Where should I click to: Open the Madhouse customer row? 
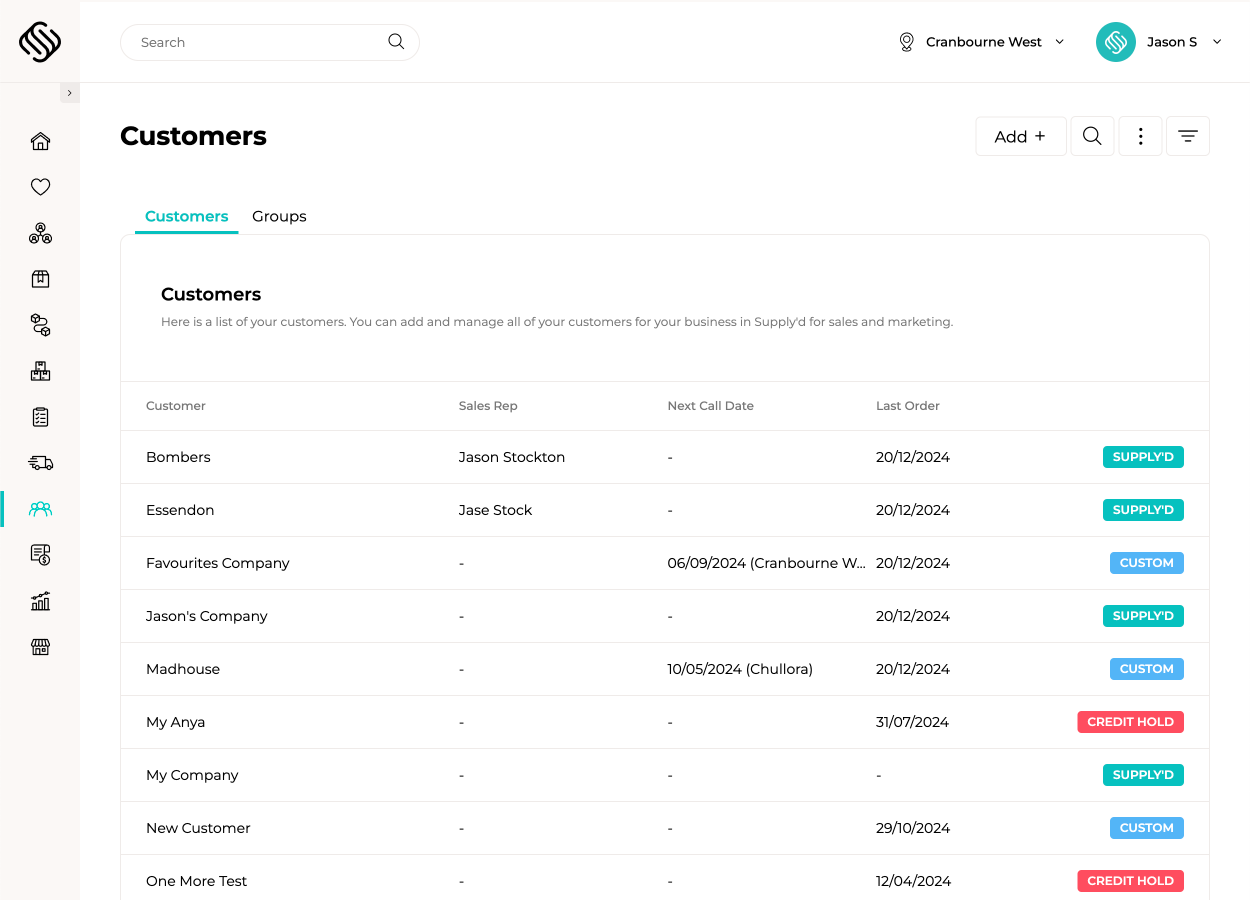pyautogui.click(x=183, y=669)
